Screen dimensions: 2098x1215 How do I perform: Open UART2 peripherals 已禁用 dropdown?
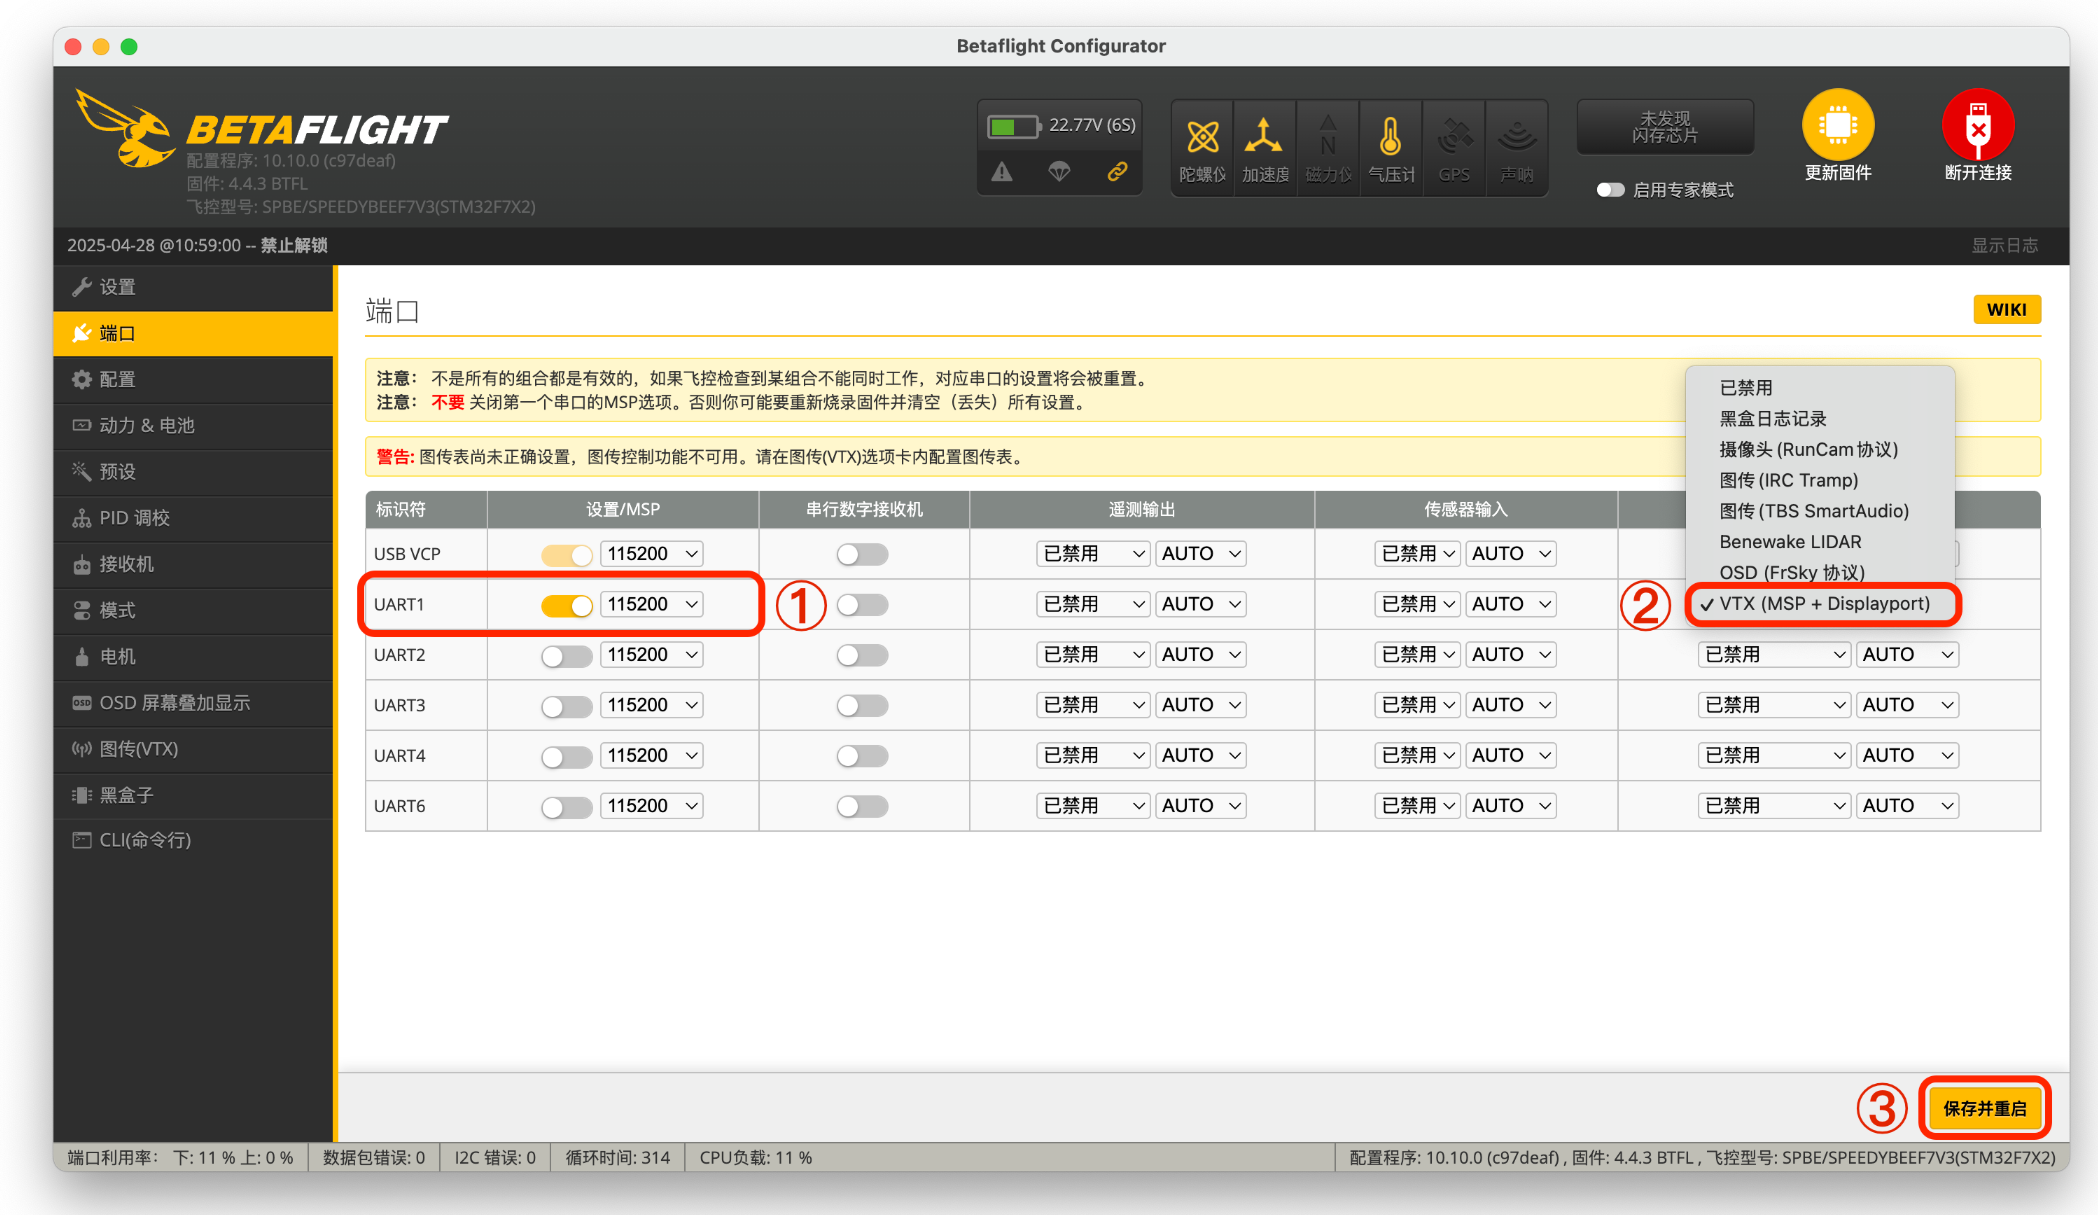click(1773, 654)
